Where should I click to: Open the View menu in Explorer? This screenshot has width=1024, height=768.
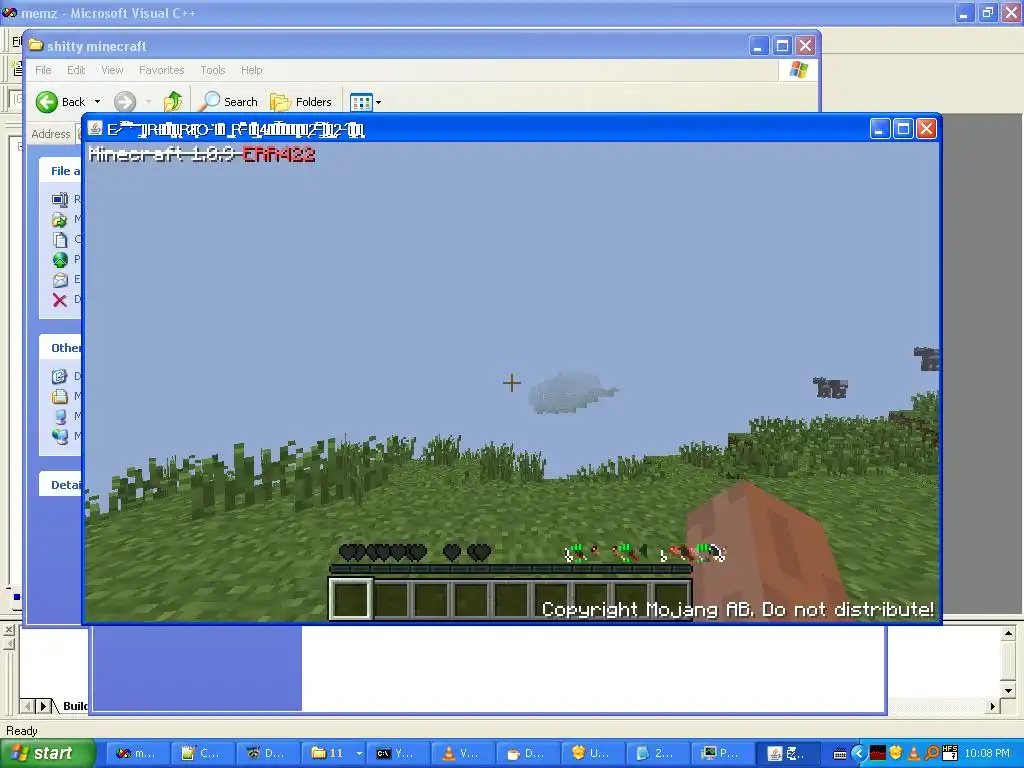112,70
